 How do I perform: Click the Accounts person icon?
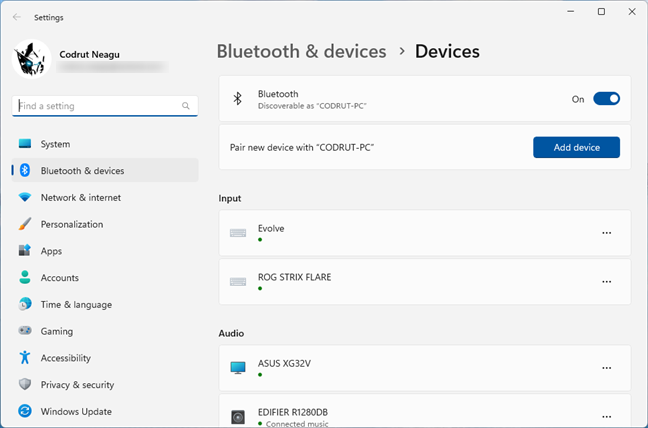(25, 277)
